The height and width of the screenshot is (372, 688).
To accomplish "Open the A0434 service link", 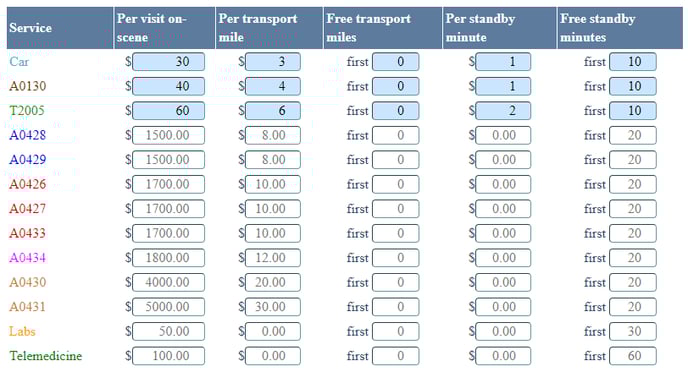I will [x=27, y=258].
